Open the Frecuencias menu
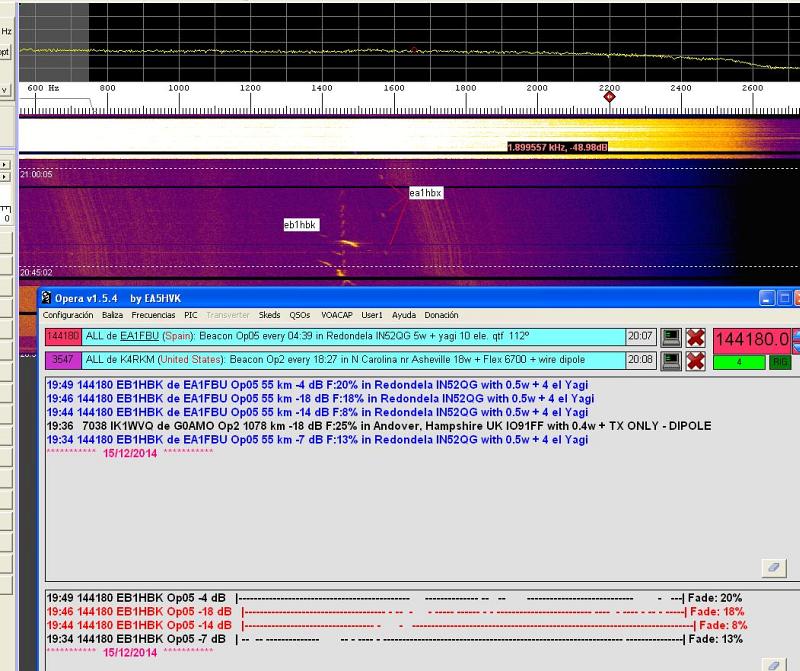The image size is (800, 671). pos(153,315)
